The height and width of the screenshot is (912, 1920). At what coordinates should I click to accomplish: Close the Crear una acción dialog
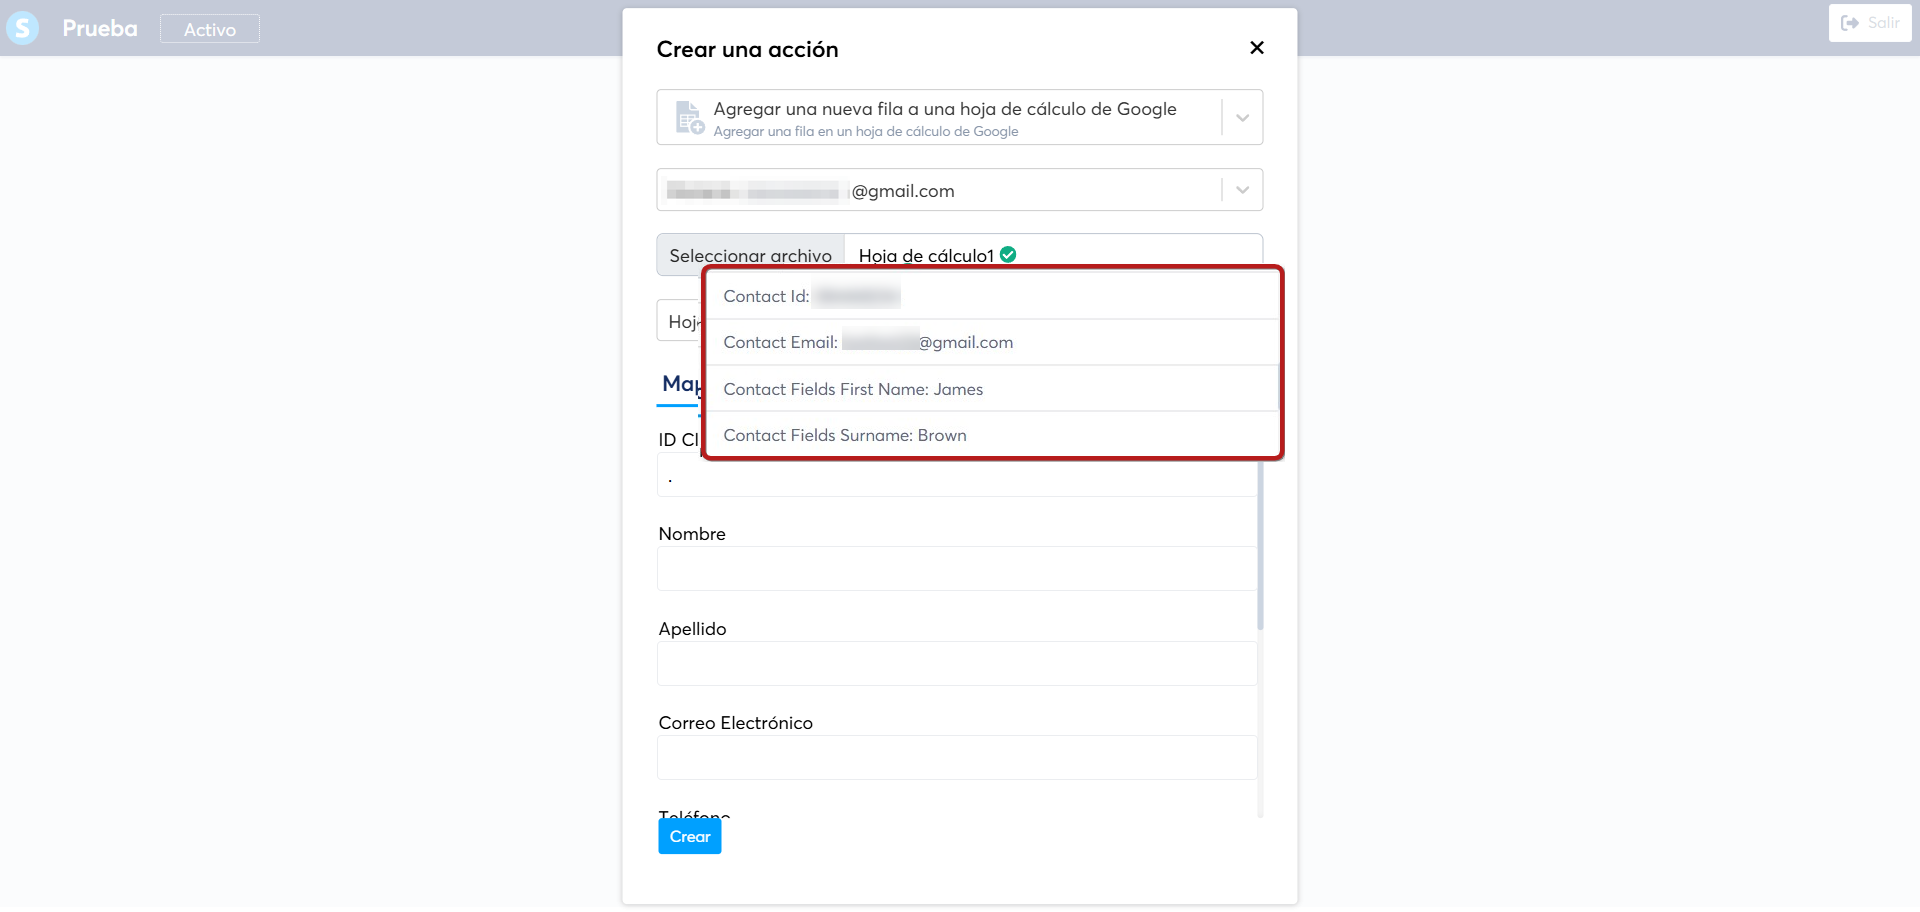[1257, 48]
